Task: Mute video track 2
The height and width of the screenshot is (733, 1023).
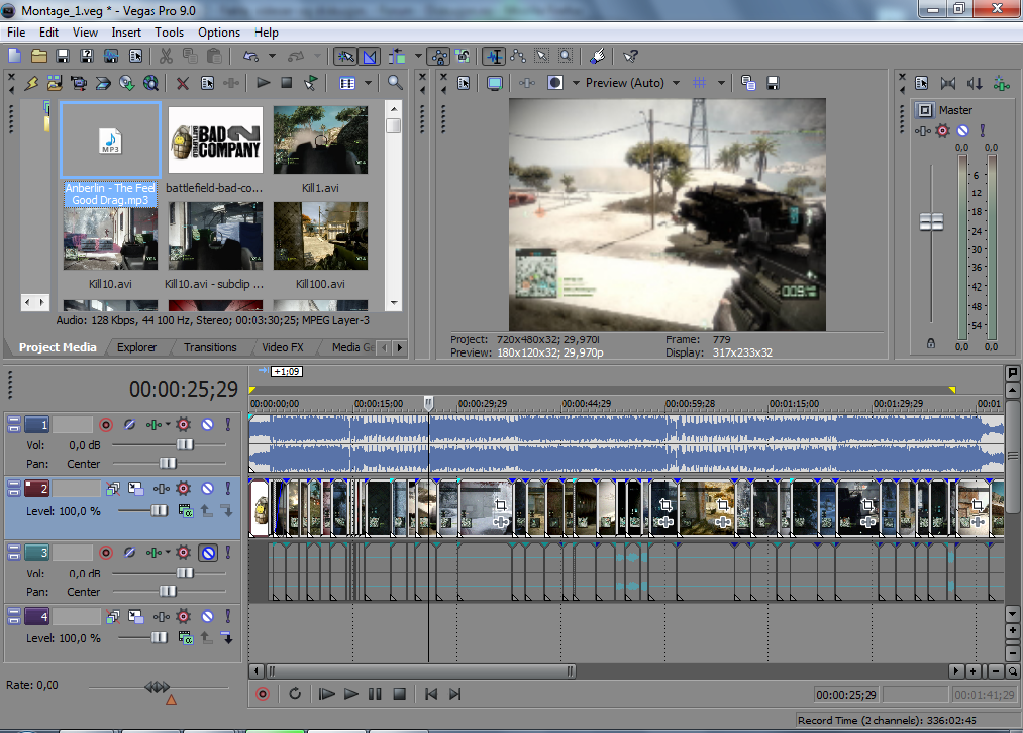Action: (207, 488)
